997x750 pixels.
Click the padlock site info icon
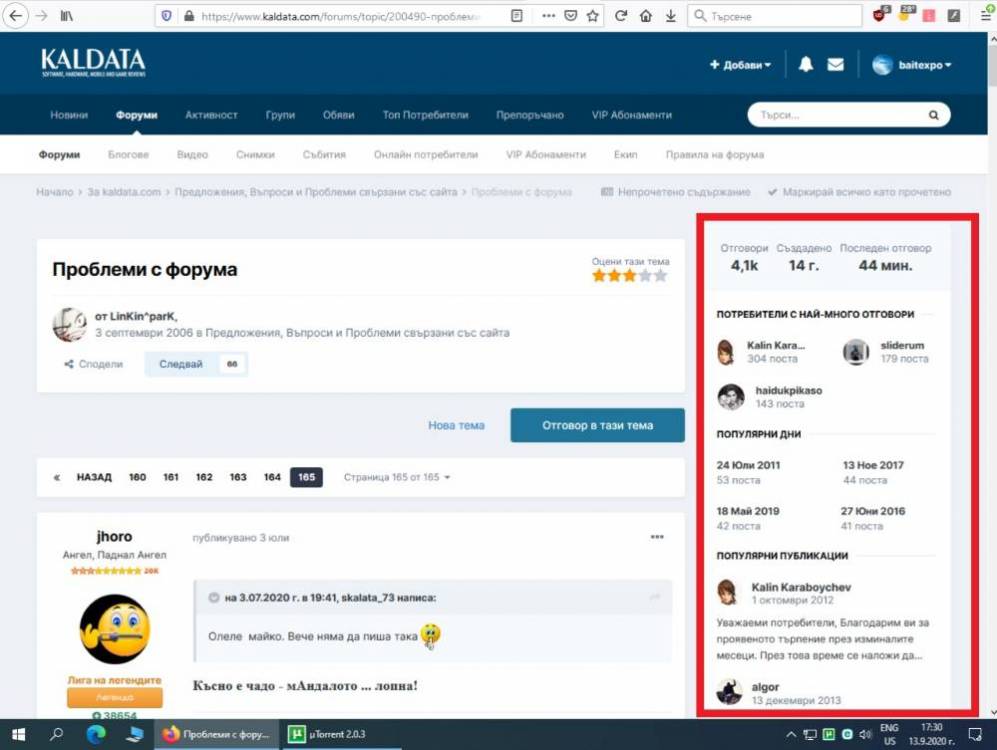tap(188, 16)
